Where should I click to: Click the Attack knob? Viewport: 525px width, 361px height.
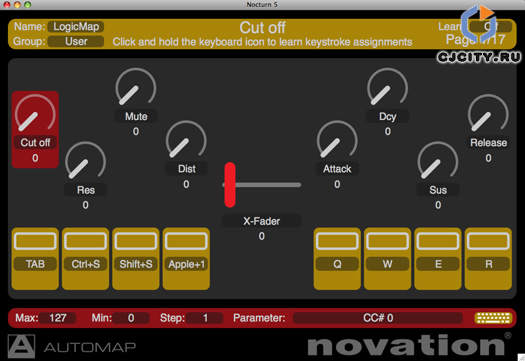pos(337,139)
